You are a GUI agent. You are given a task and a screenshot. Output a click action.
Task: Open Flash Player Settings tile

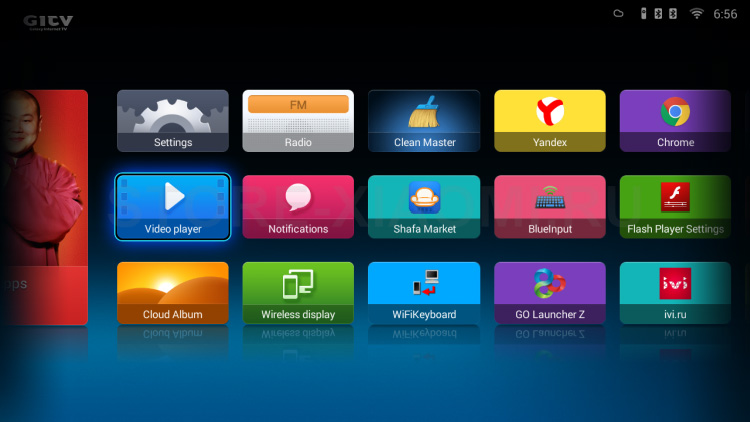[x=675, y=207]
